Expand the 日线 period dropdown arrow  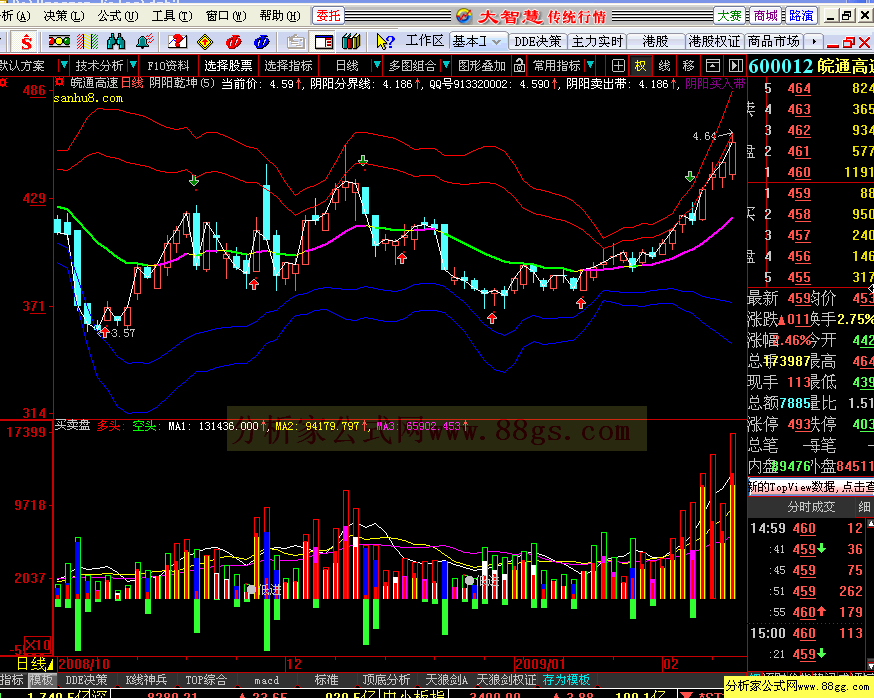coord(376,65)
